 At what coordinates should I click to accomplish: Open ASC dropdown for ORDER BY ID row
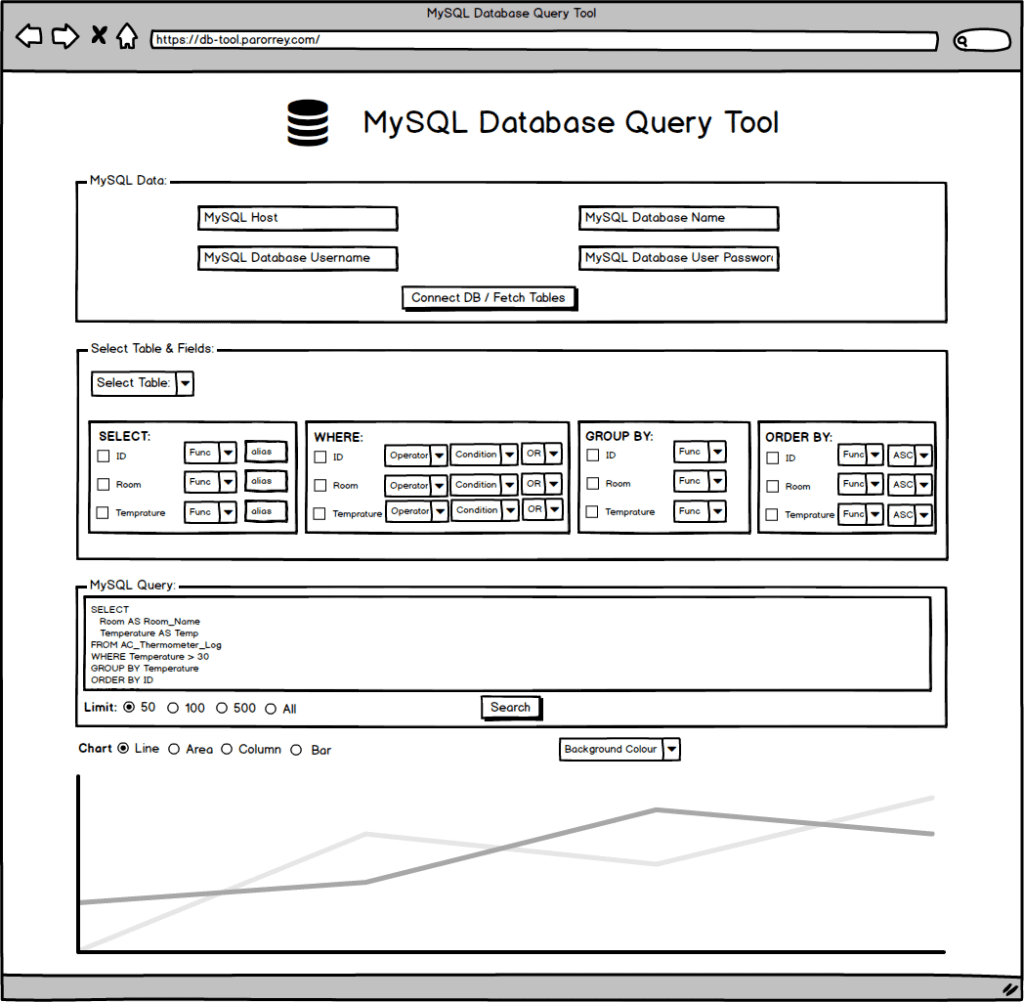click(910, 455)
